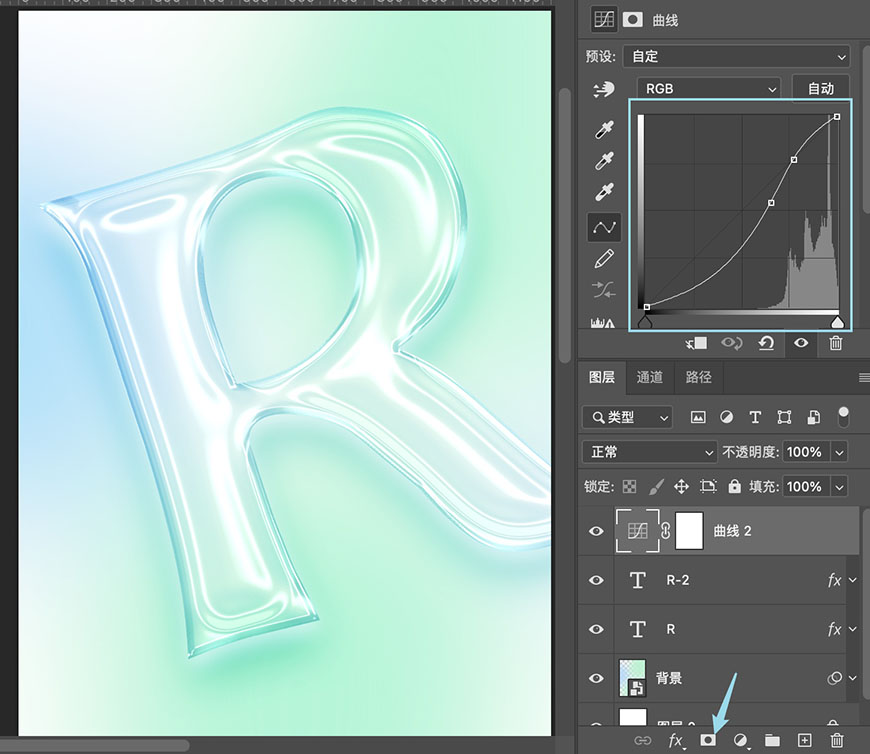Toggle prevent auto-nesting artboard lock

(x=708, y=487)
